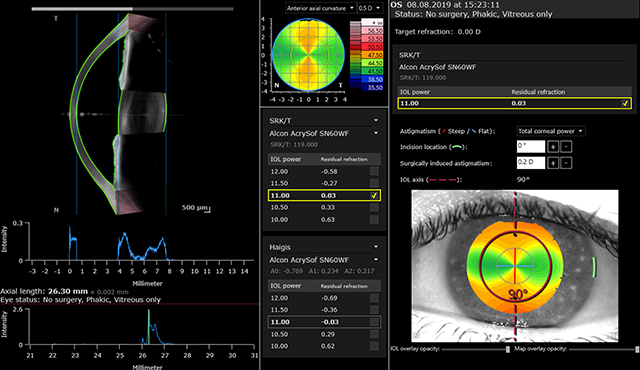
Task: Uncheck the selected SRK/T 11.00 IOL power
Action: 374,195
